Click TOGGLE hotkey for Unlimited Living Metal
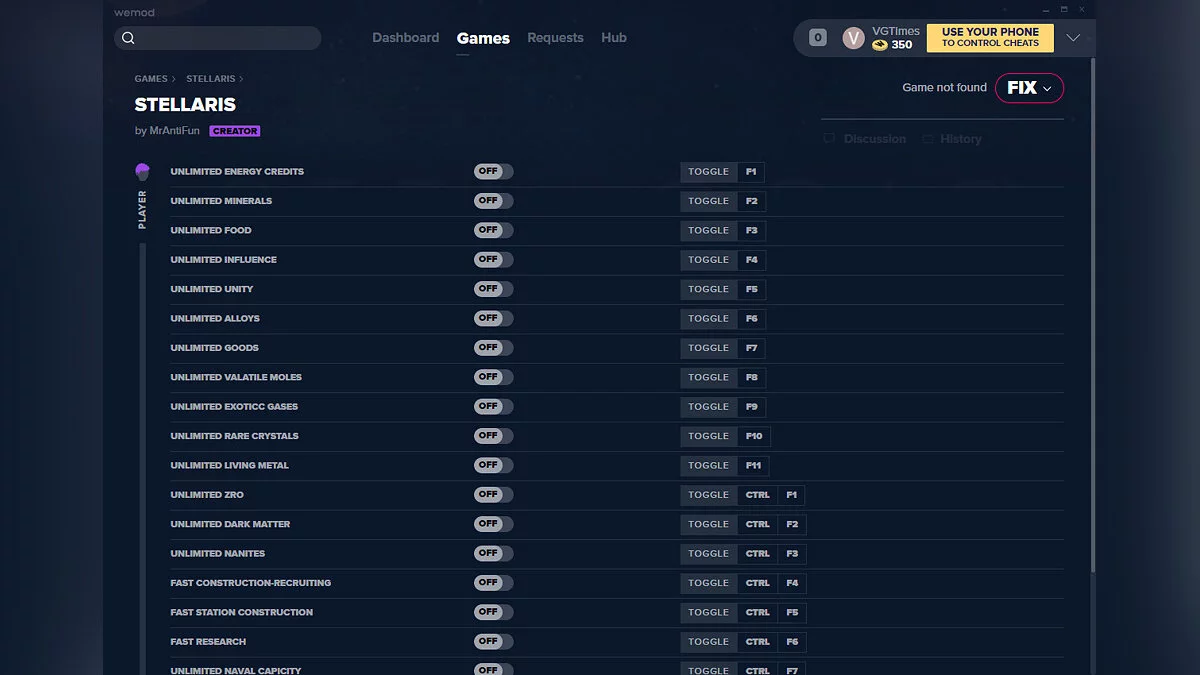 708,465
